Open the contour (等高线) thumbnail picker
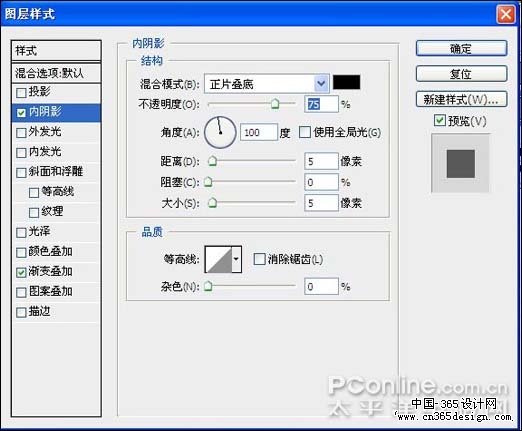 (218, 259)
